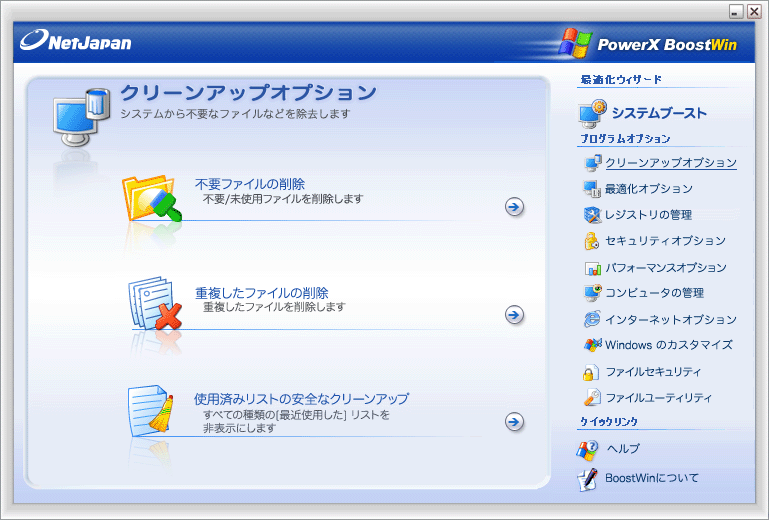769x520 pixels.
Task: Open セキュリティオプション
Action: pos(666,241)
